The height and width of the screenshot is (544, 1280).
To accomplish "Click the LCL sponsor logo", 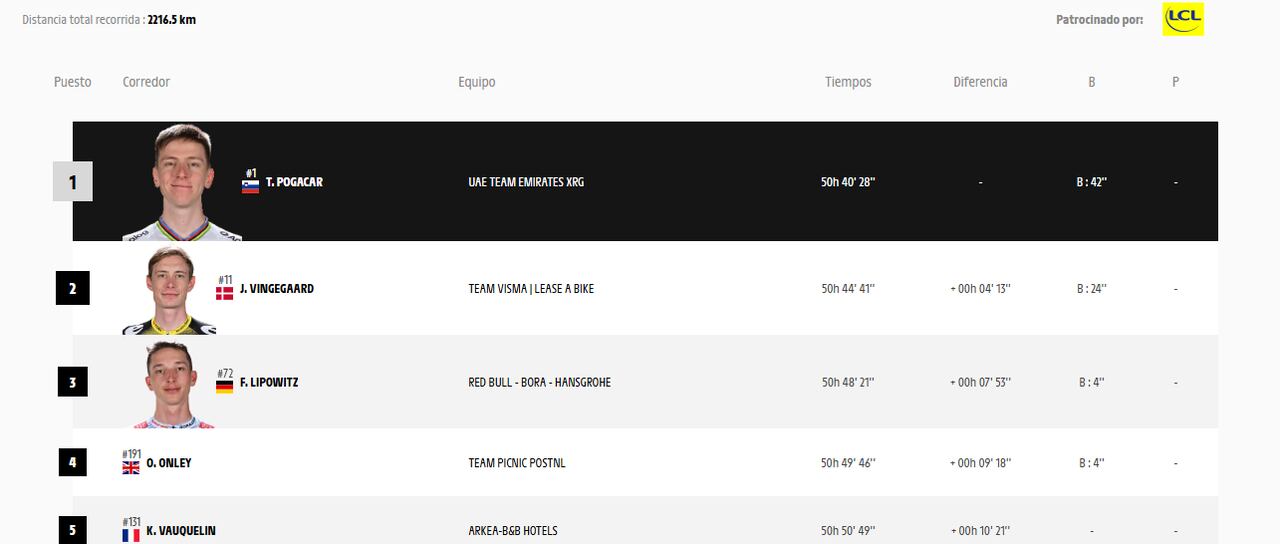I will [x=1182, y=19].
